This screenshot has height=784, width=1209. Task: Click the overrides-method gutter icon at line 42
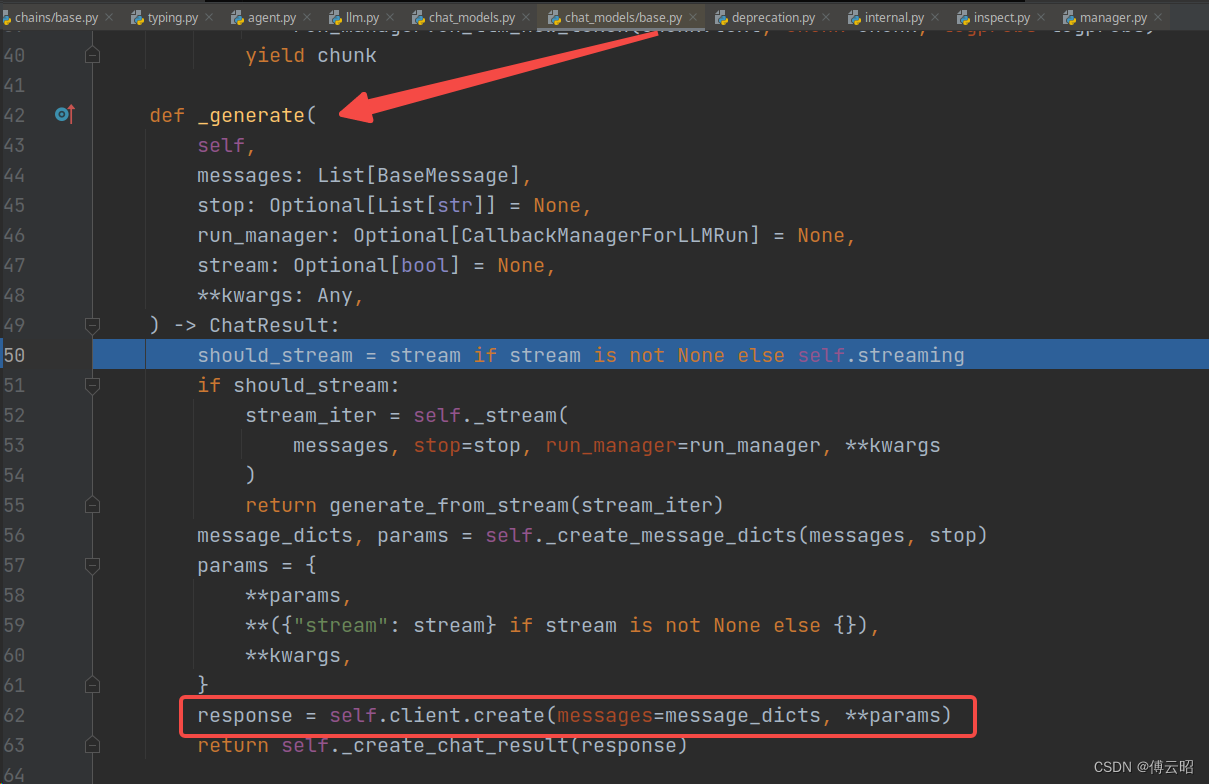pos(64,115)
